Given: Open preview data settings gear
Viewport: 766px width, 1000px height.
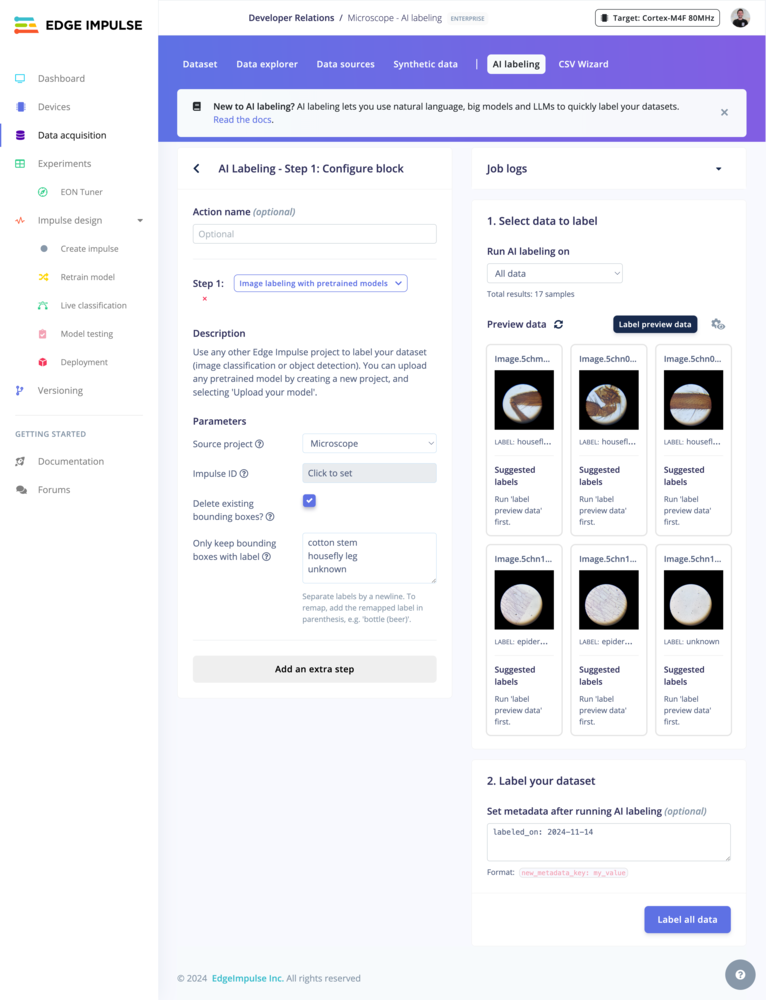Looking at the screenshot, I should (718, 324).
